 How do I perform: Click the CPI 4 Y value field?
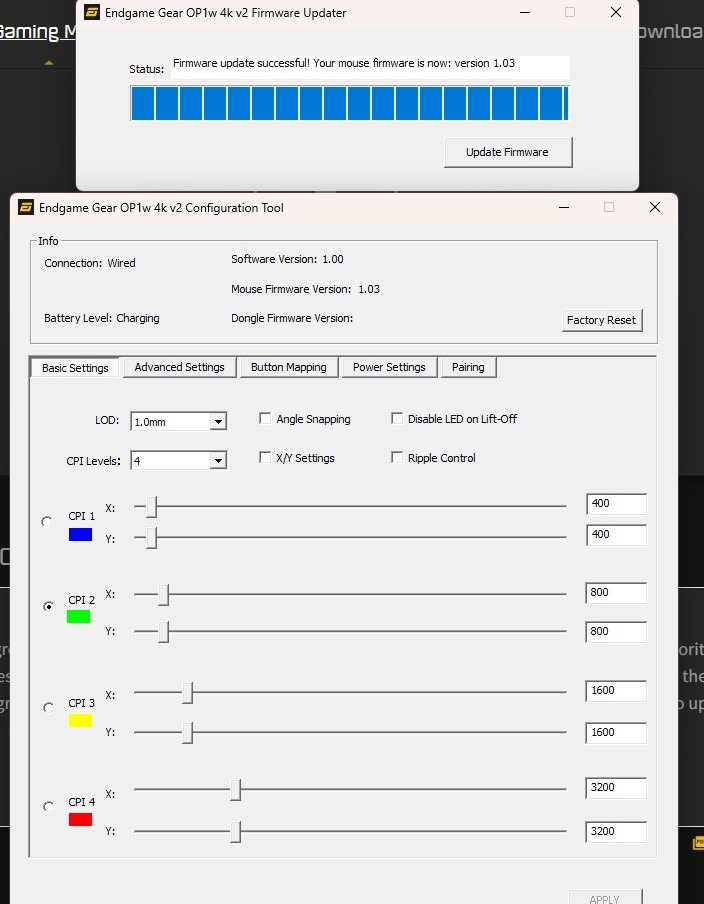[616, 832]
